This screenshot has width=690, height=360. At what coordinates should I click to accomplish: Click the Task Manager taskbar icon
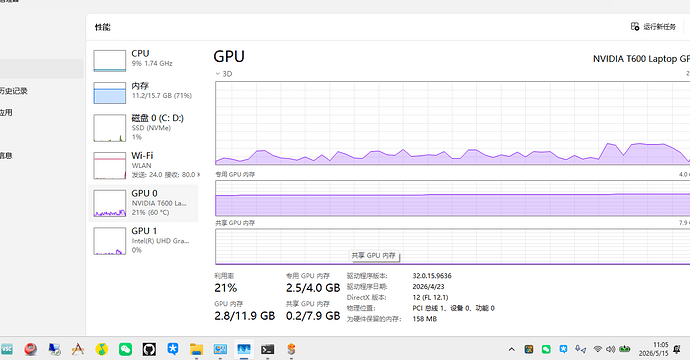click(x=244, y=349)
